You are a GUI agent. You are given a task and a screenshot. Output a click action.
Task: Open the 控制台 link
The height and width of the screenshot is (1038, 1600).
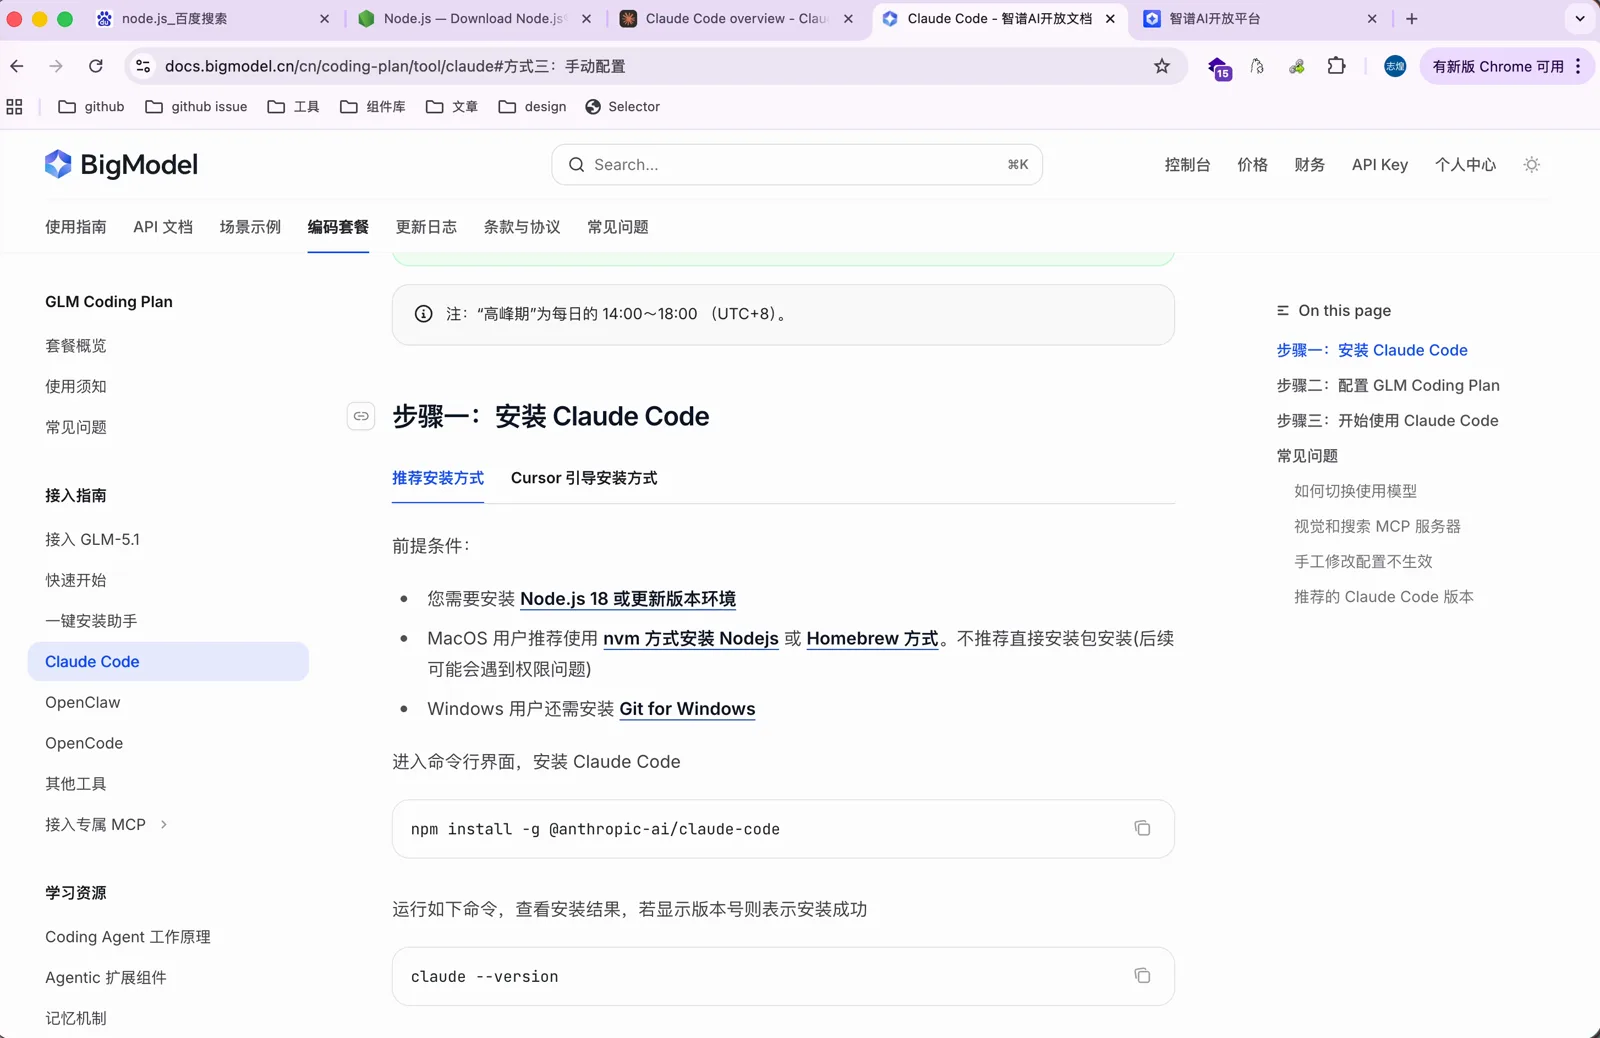[1187, 165]
